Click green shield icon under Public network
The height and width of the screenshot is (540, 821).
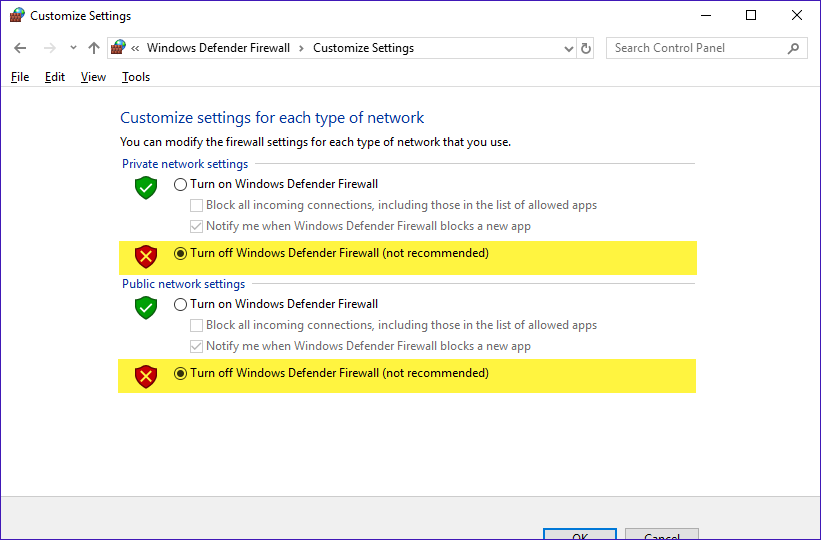[146, 307]
